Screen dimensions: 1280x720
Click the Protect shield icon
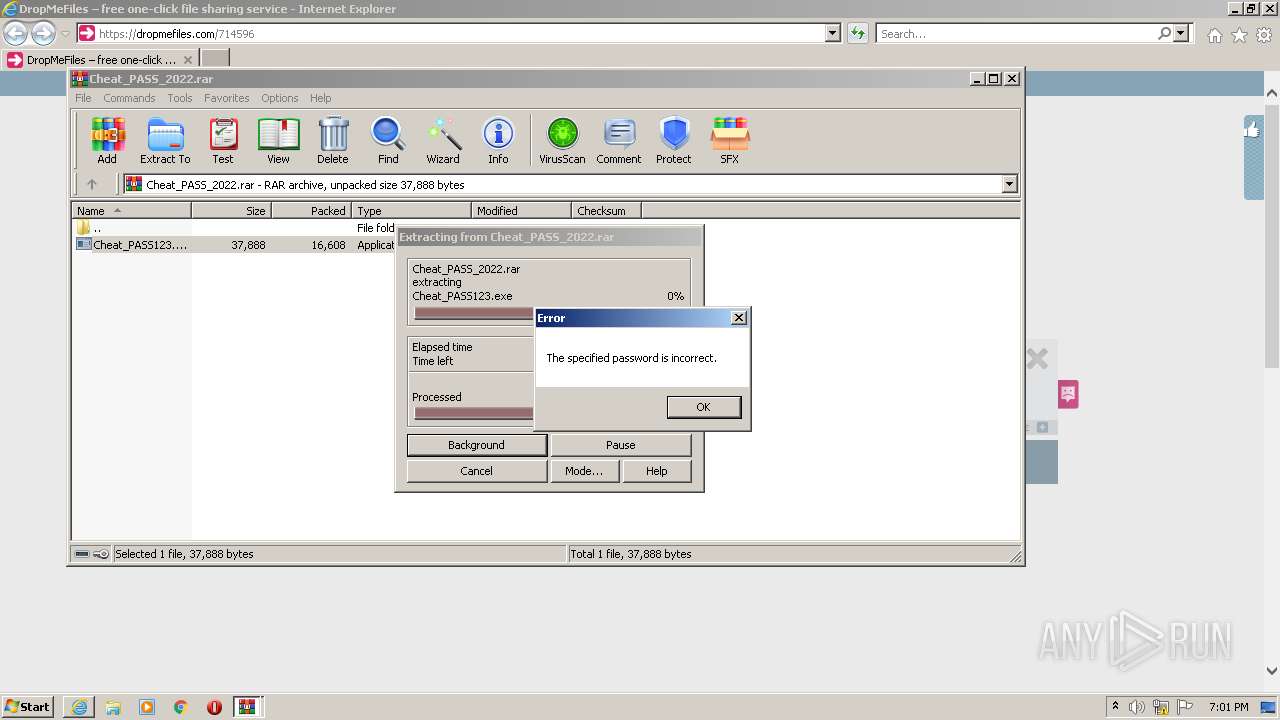[674, 140]
